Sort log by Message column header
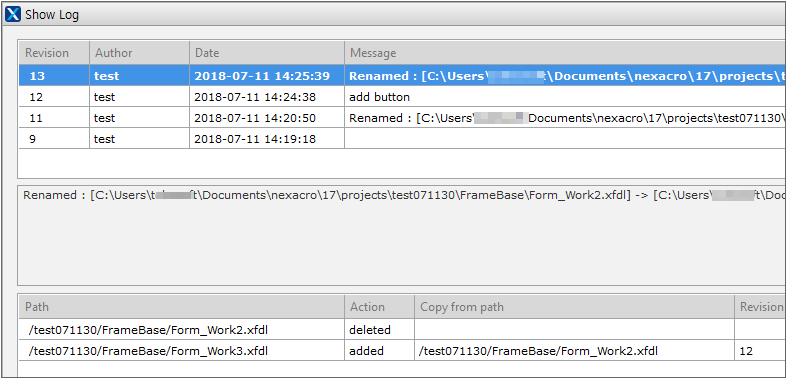 (x=565, y=53)
